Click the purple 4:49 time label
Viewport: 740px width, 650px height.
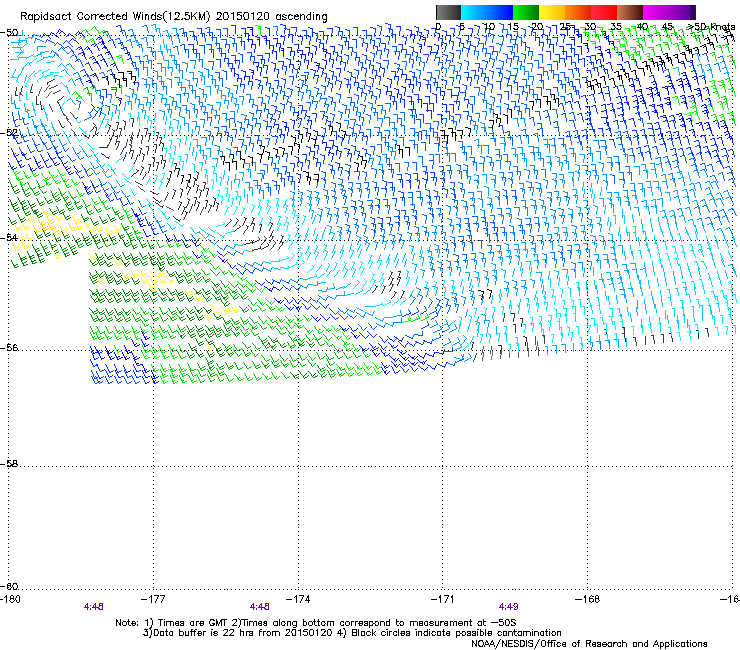[508, 607]
